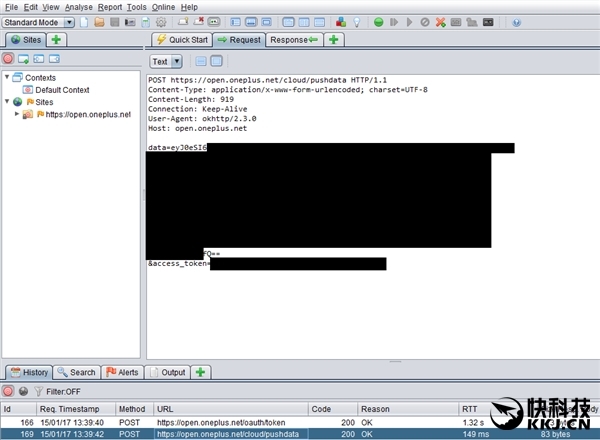The height and width of the screenshot is (440, 600).
Task: Click the options gear icon in toolbar
Action: [161, 22]
